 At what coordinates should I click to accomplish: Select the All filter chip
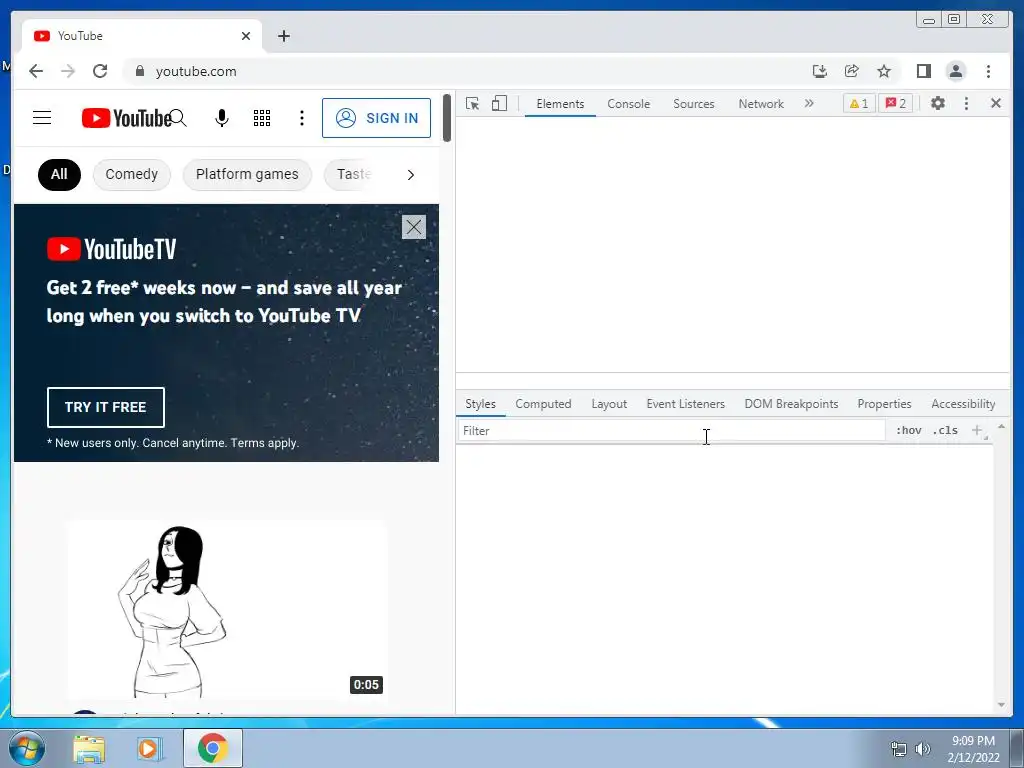tap(59, 174)
